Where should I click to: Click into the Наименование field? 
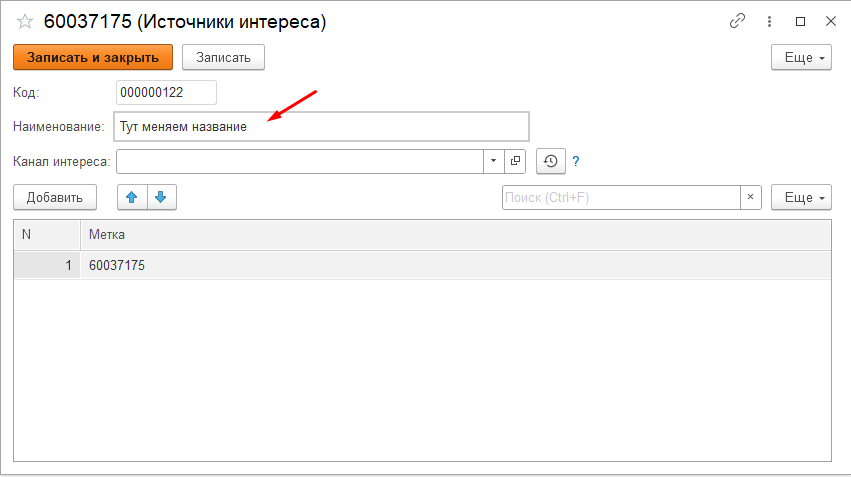pyautogui.click(x=321, y=126)
